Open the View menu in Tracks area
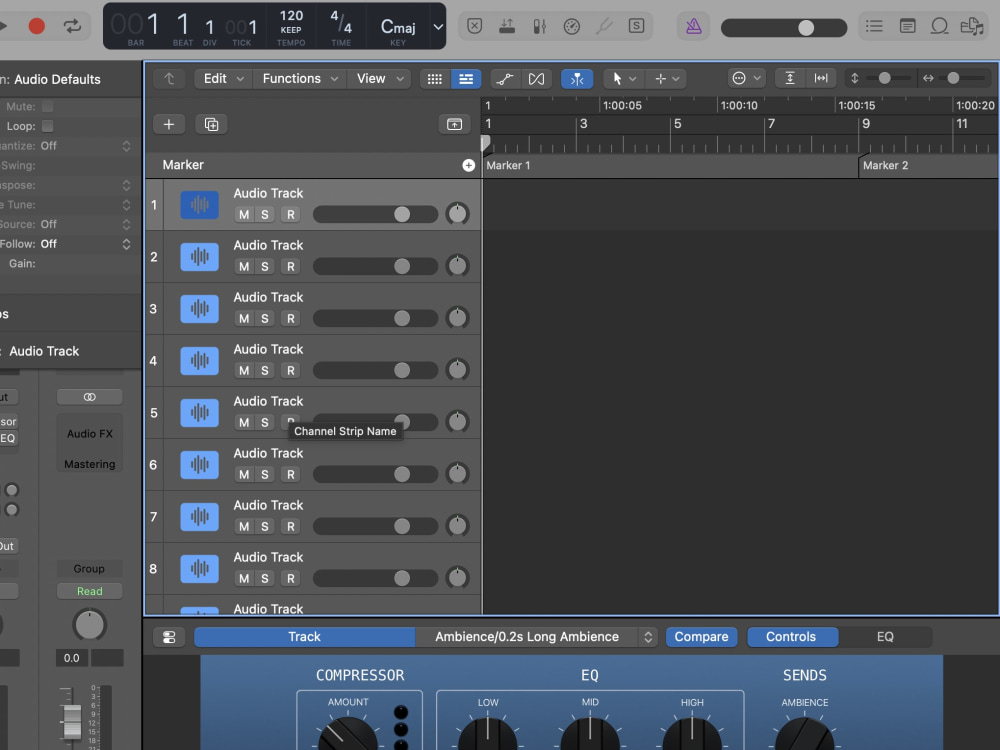Screen dimensions: 1000x750 click(x=380, y=78)
